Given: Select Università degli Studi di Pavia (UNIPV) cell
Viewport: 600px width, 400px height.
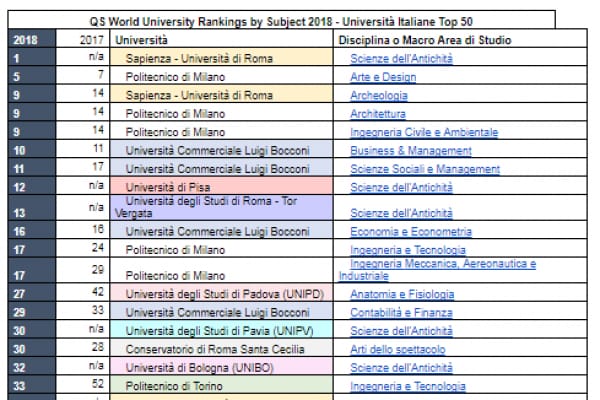Looking at the screenshot, I should coord(221,329).
